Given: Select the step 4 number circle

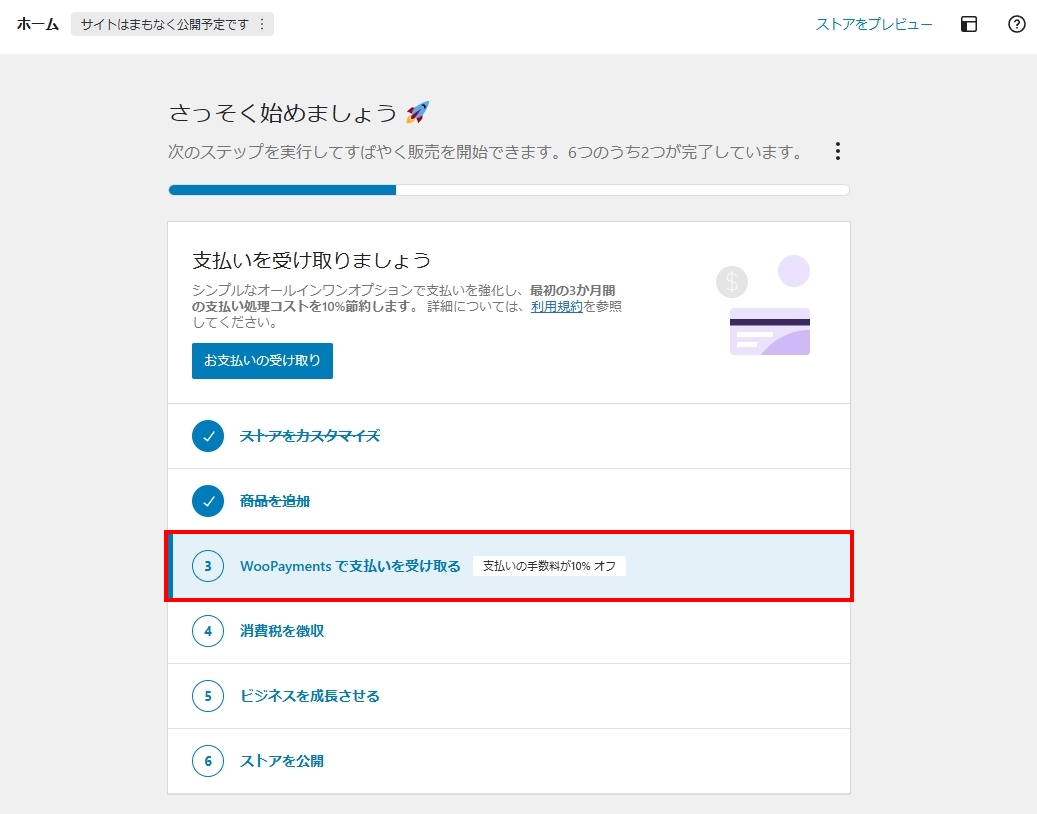Looking at the screenshot, I should pyautogui.click(x=208, y=631).
